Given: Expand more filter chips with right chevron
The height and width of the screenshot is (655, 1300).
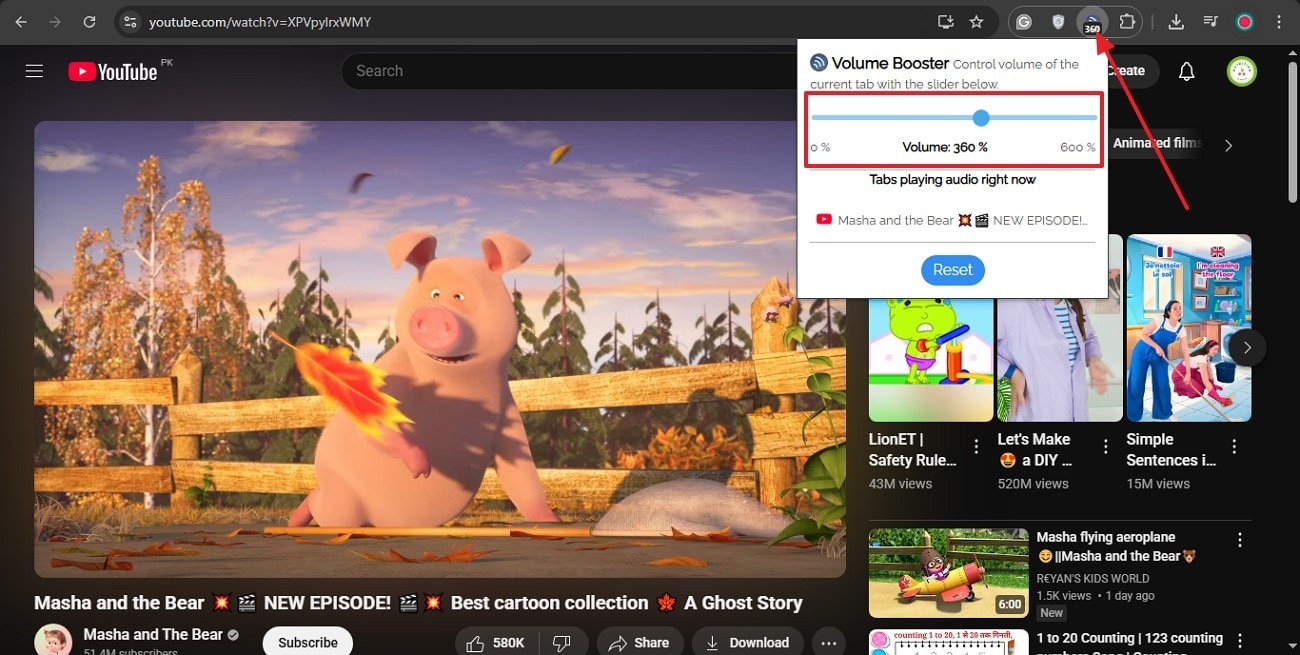Looking at the screenshot, I should pyautogui.click(x=1229, y=145).
